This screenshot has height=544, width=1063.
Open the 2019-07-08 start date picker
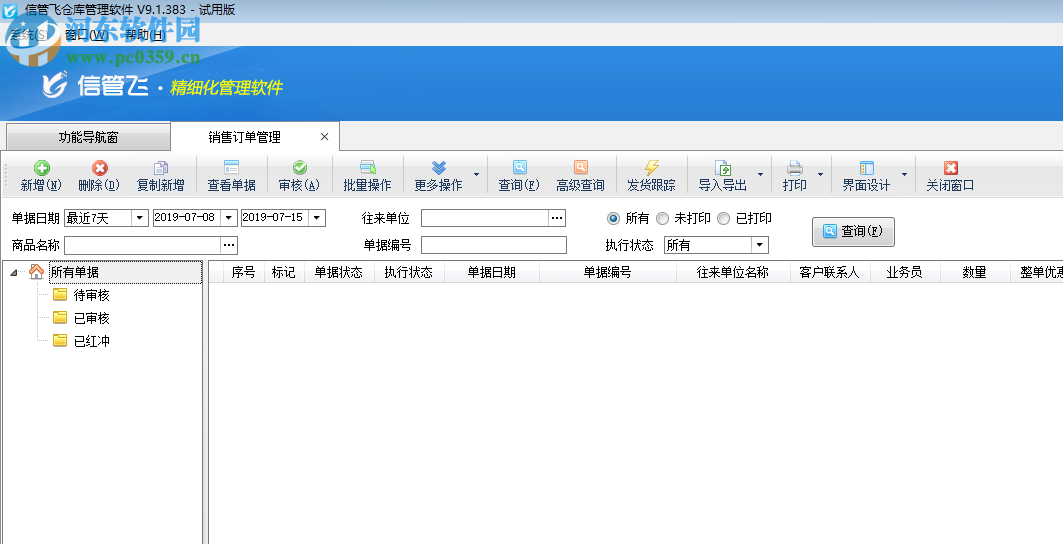(228, 218)
